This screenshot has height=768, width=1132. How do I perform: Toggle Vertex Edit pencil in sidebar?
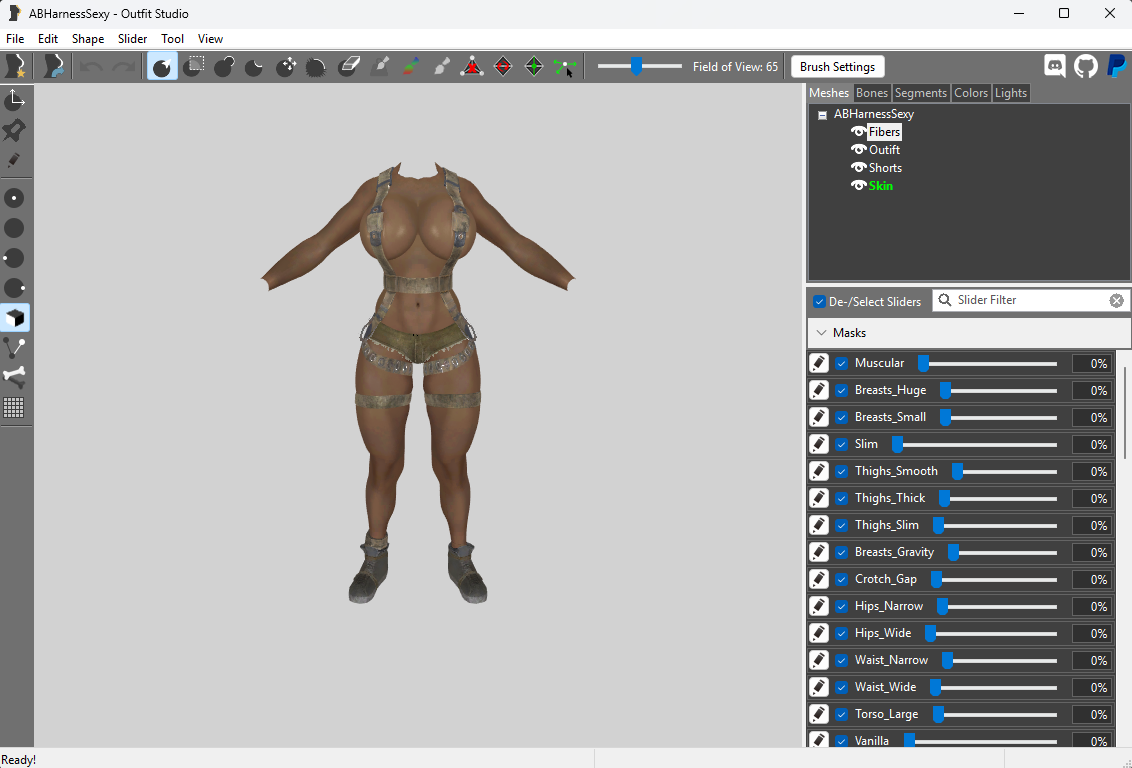click(14, 160)
